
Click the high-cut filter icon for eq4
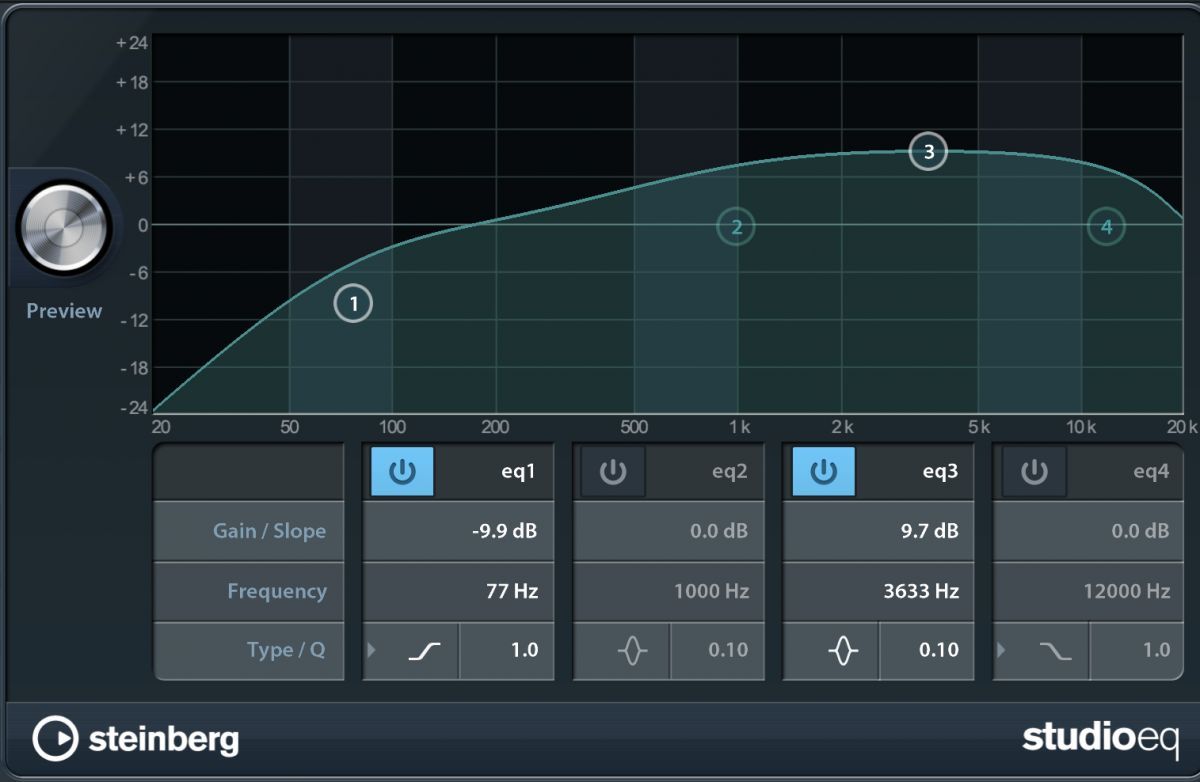(1054, 650)
